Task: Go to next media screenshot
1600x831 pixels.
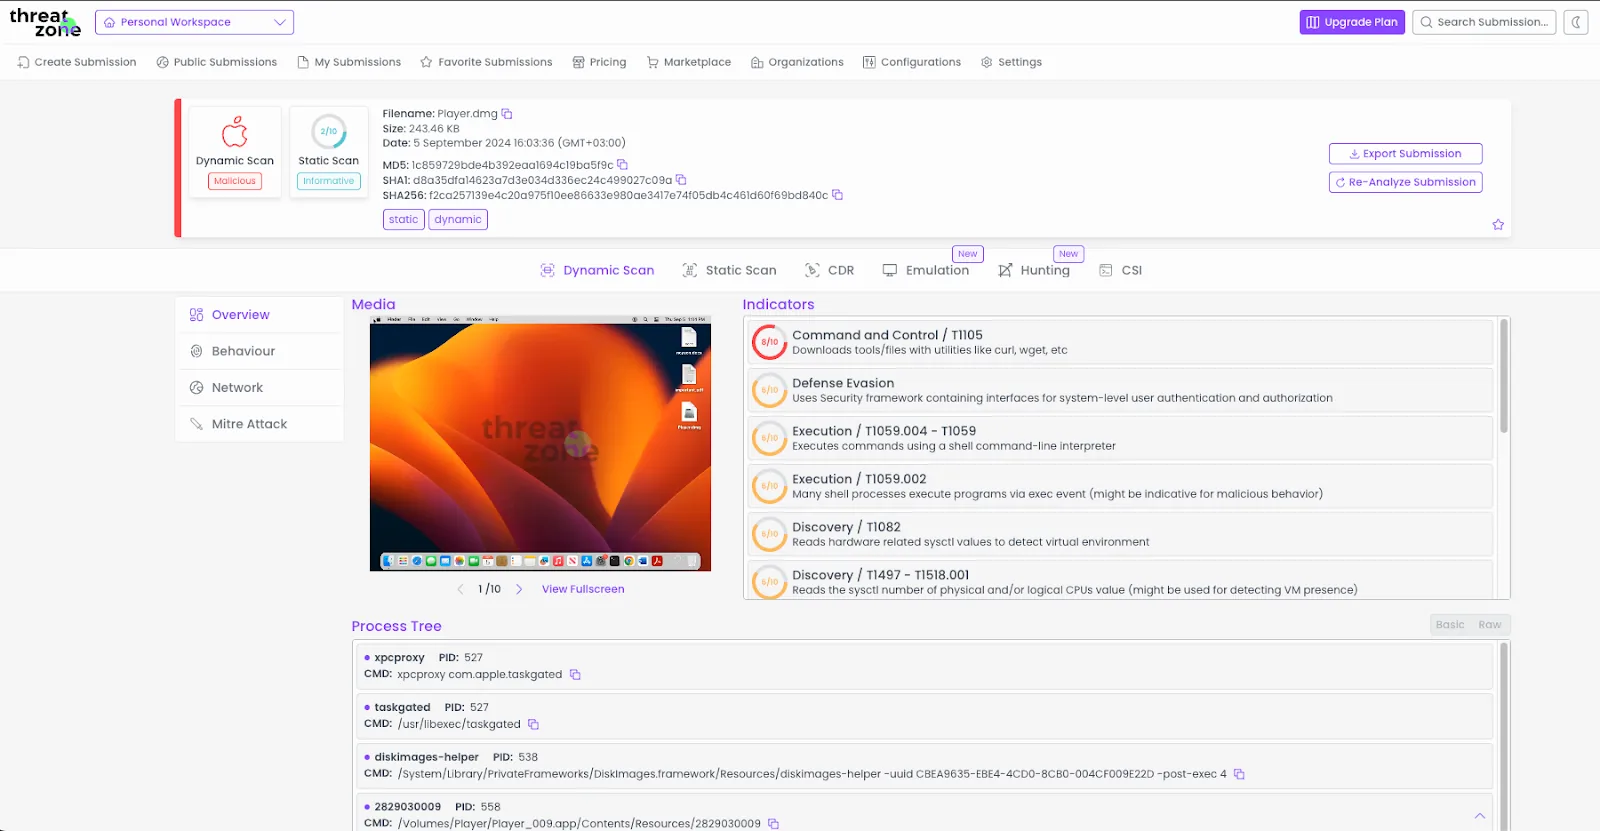Action: [519, 590]
